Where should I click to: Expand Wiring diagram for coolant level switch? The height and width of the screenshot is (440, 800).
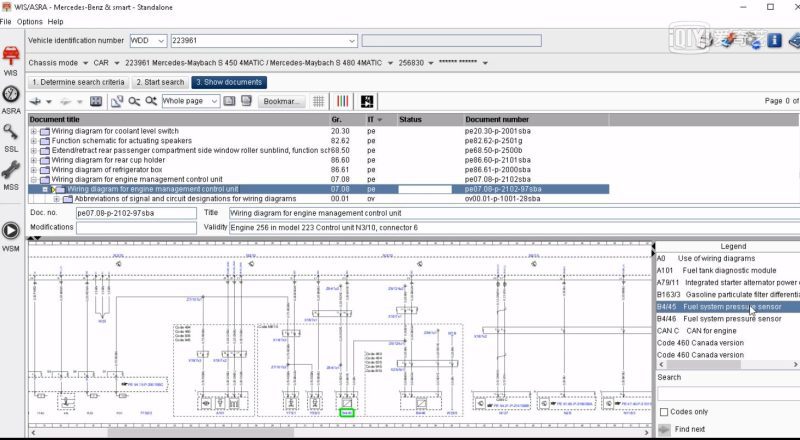34,131
